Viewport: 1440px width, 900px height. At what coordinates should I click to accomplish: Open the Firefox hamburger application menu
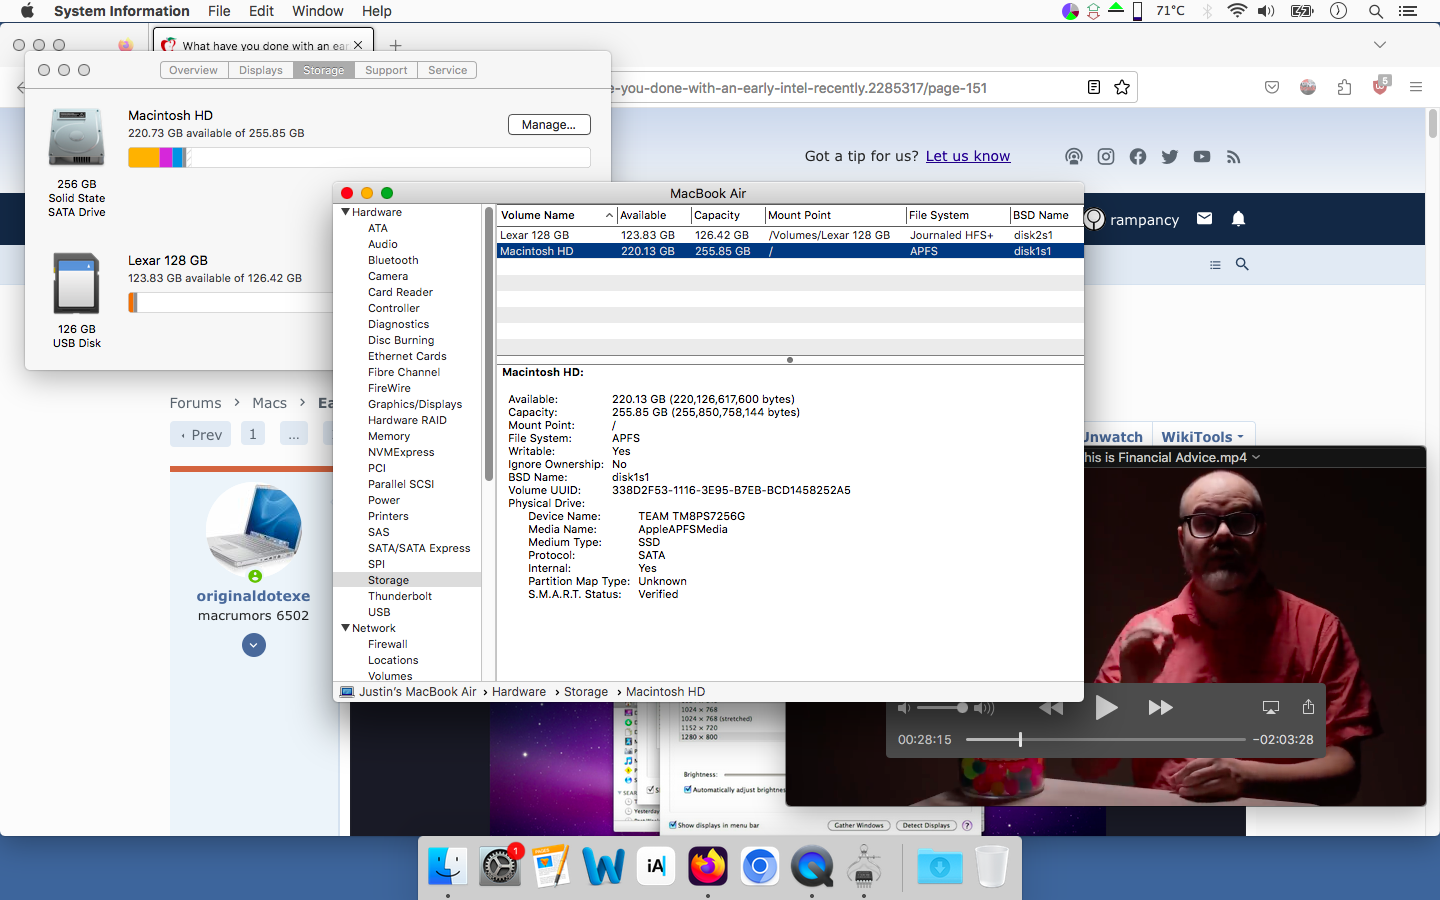[x=1416, y=87]
